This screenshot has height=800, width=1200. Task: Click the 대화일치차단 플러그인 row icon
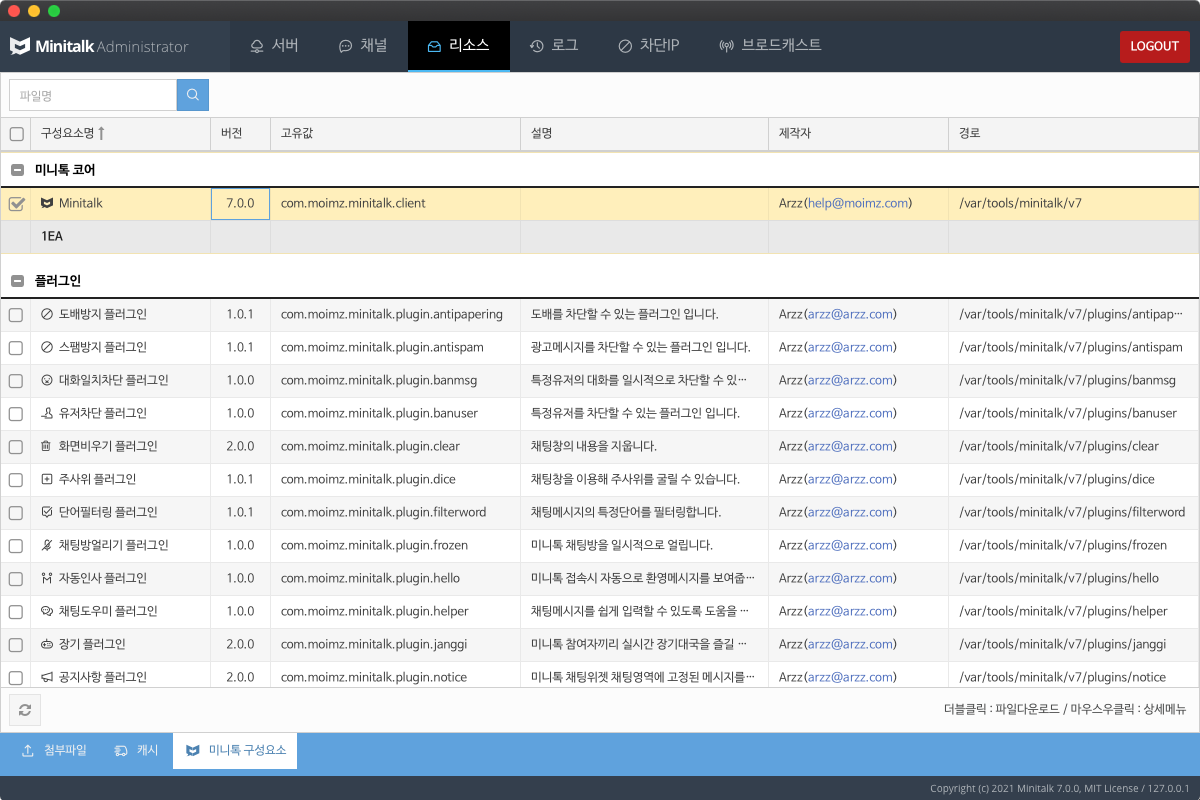47,380
